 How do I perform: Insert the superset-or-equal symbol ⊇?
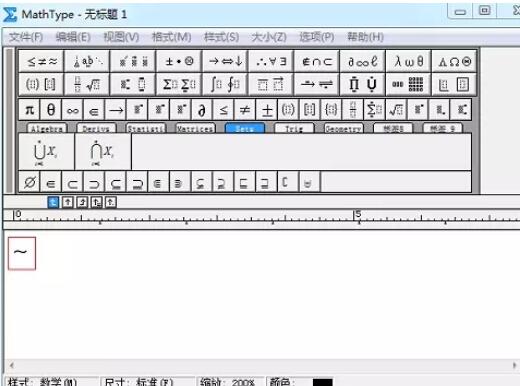[137, 182]
